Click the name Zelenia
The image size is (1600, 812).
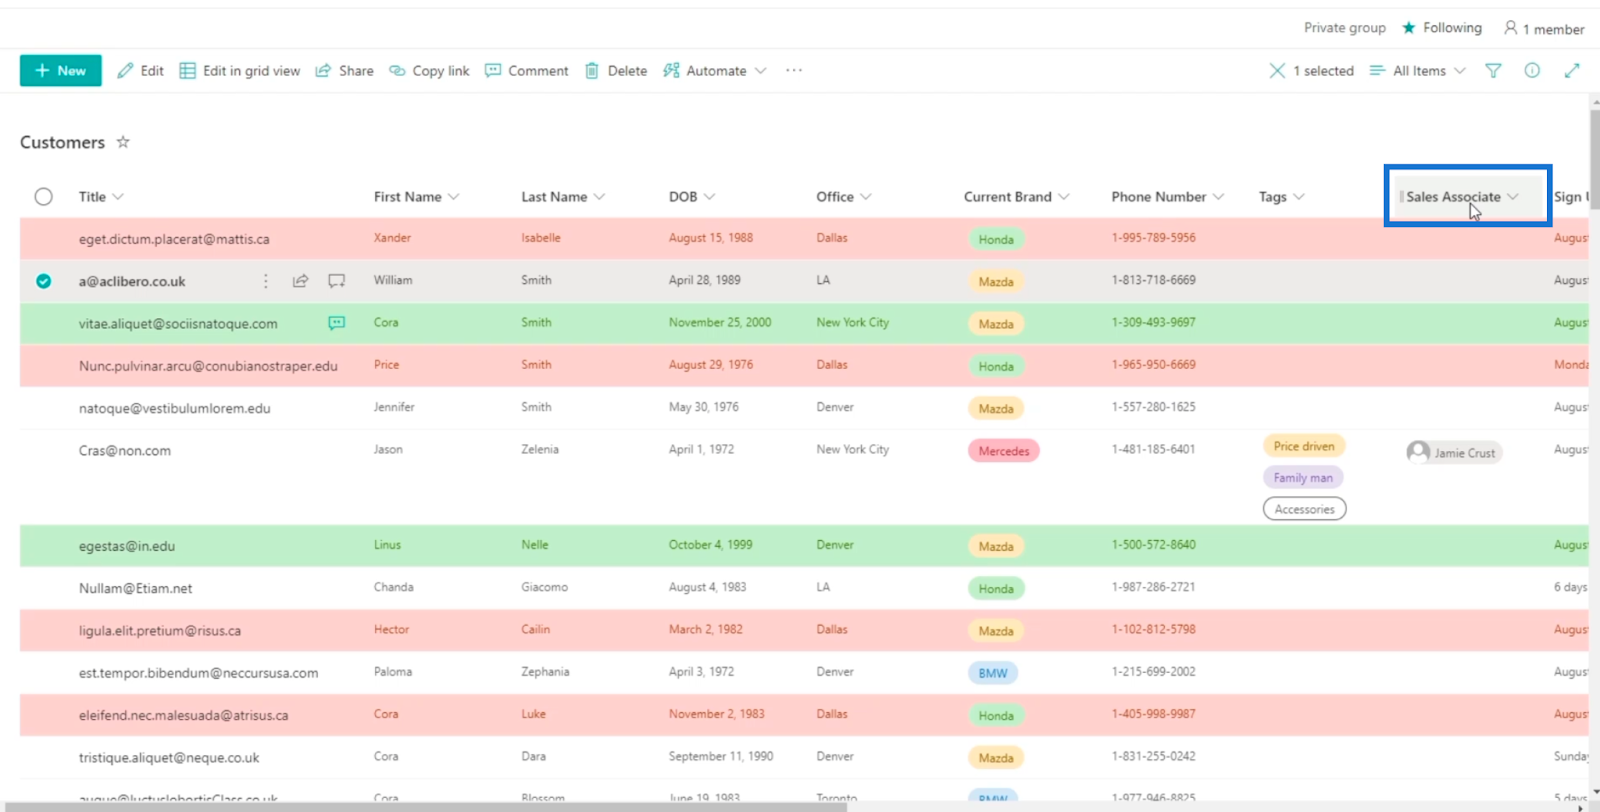(x=540, y=449)
